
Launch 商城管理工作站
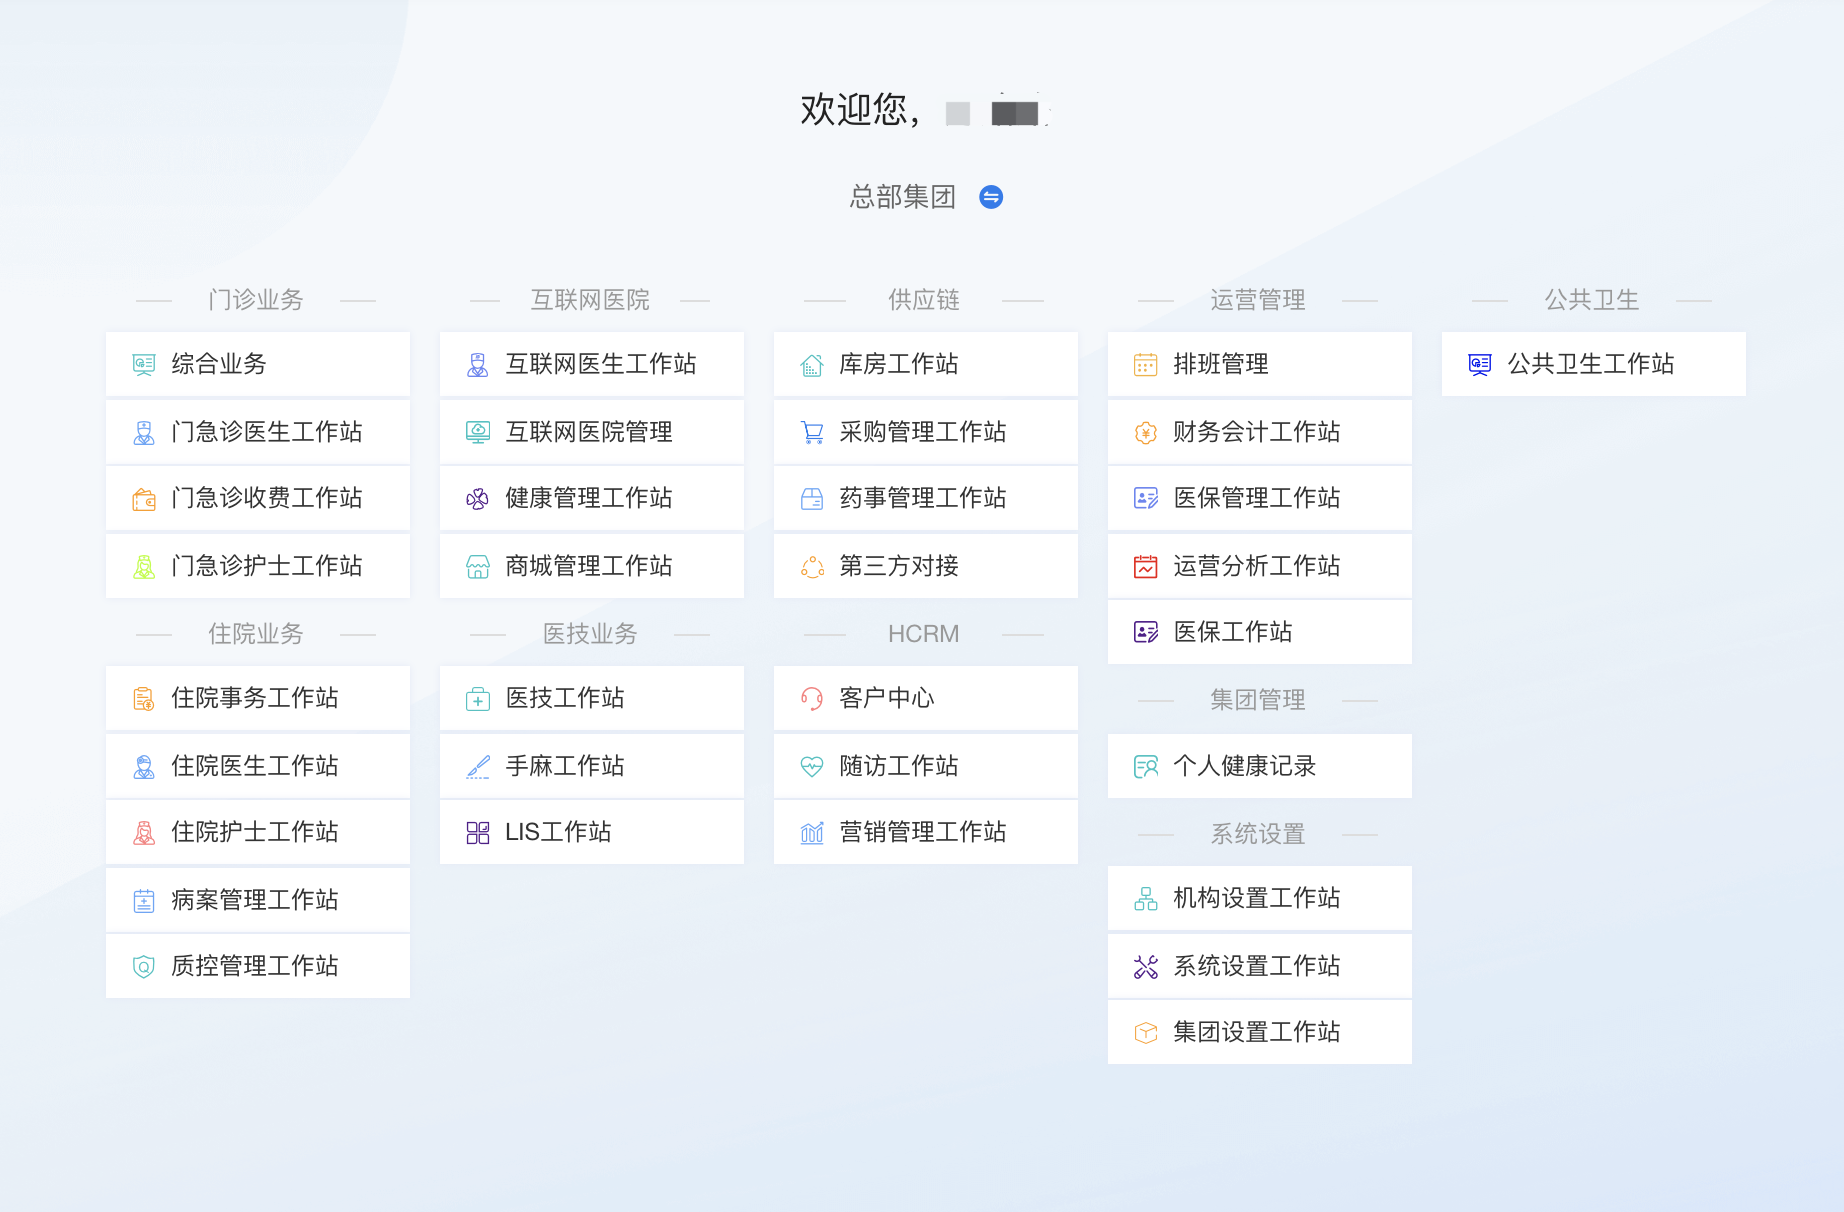pyautogui.click(x=592, y=566)
